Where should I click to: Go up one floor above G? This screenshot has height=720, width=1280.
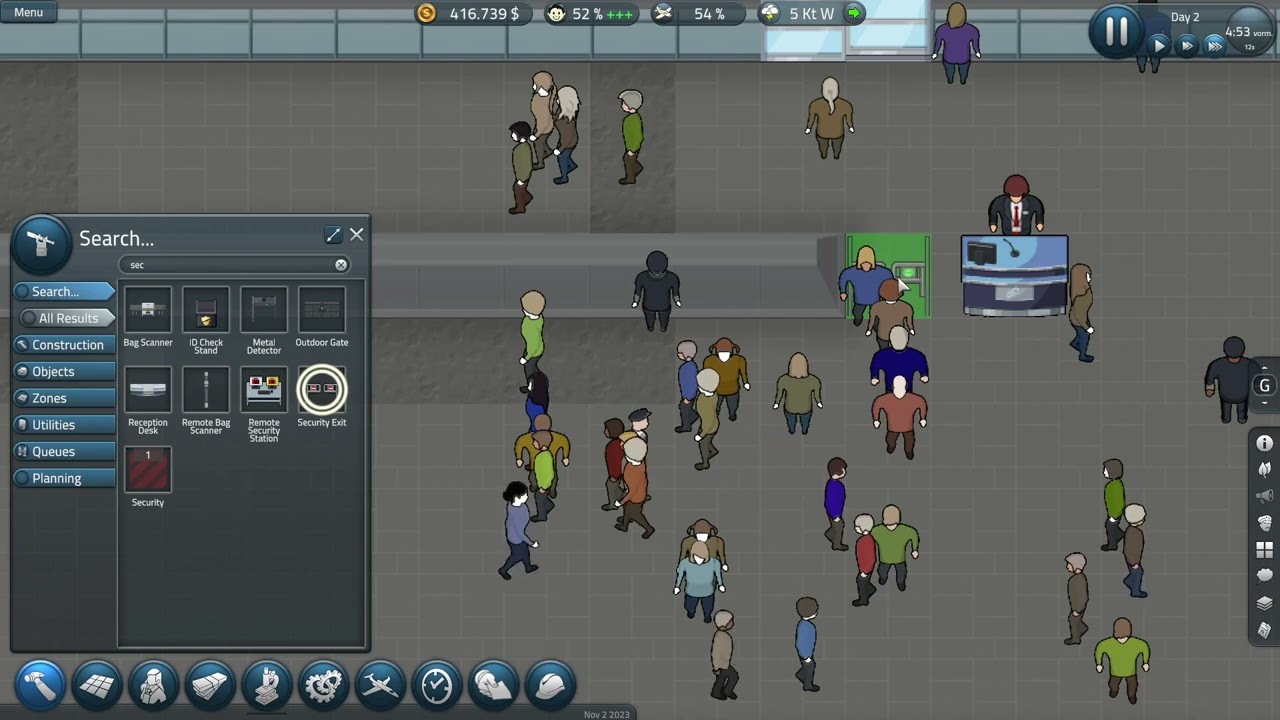1264,367
